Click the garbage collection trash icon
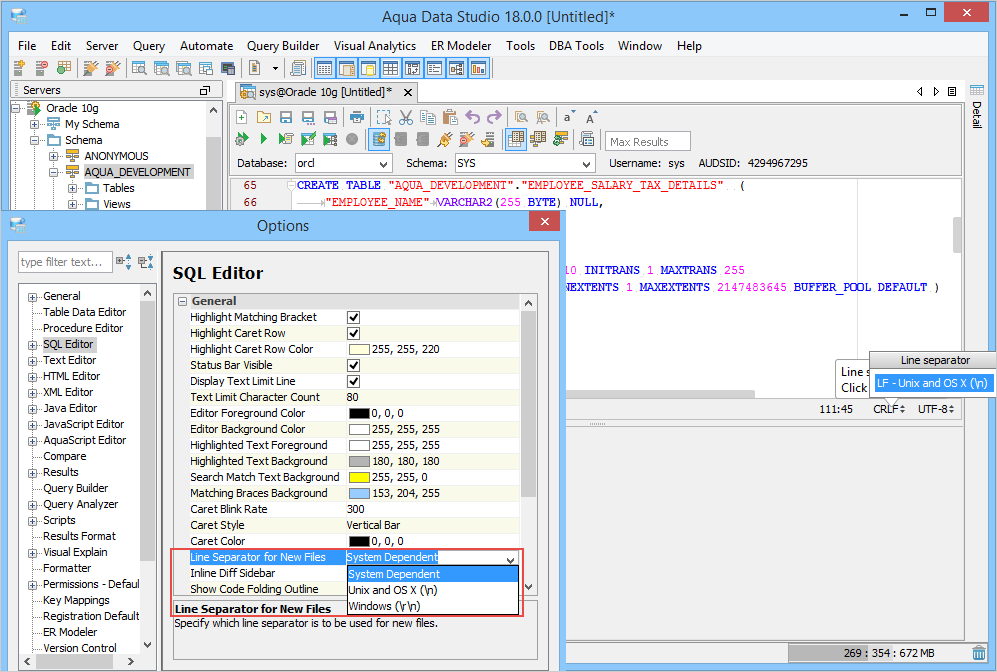Screen dimensions: 997x672 (979, 652)
